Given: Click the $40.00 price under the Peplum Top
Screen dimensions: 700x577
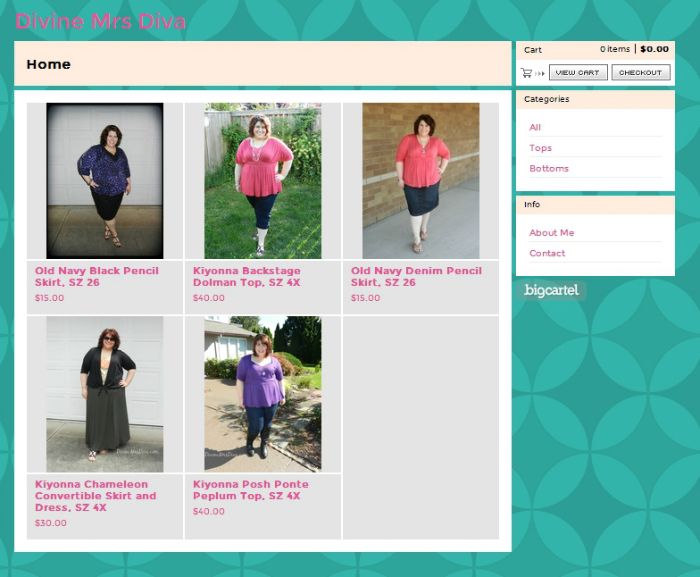Looking at the screenshot, I should coord(208,511).
